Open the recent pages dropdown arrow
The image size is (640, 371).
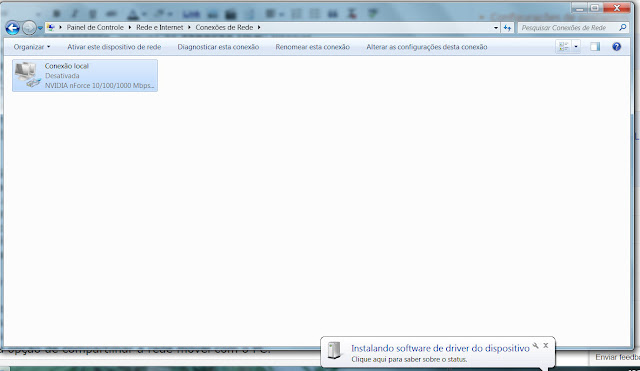[40, 28]
